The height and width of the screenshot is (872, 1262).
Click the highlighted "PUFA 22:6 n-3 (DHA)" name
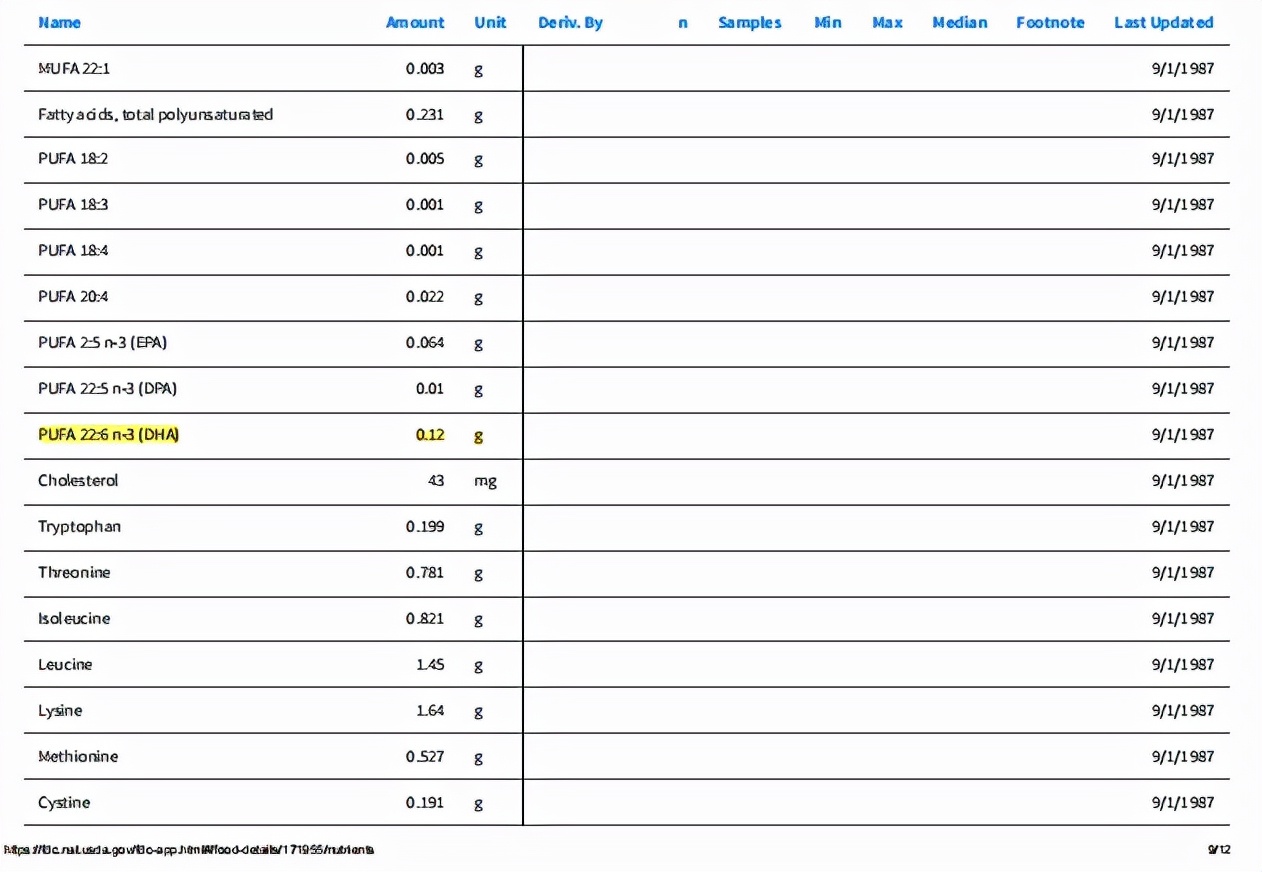pos(109,434)
